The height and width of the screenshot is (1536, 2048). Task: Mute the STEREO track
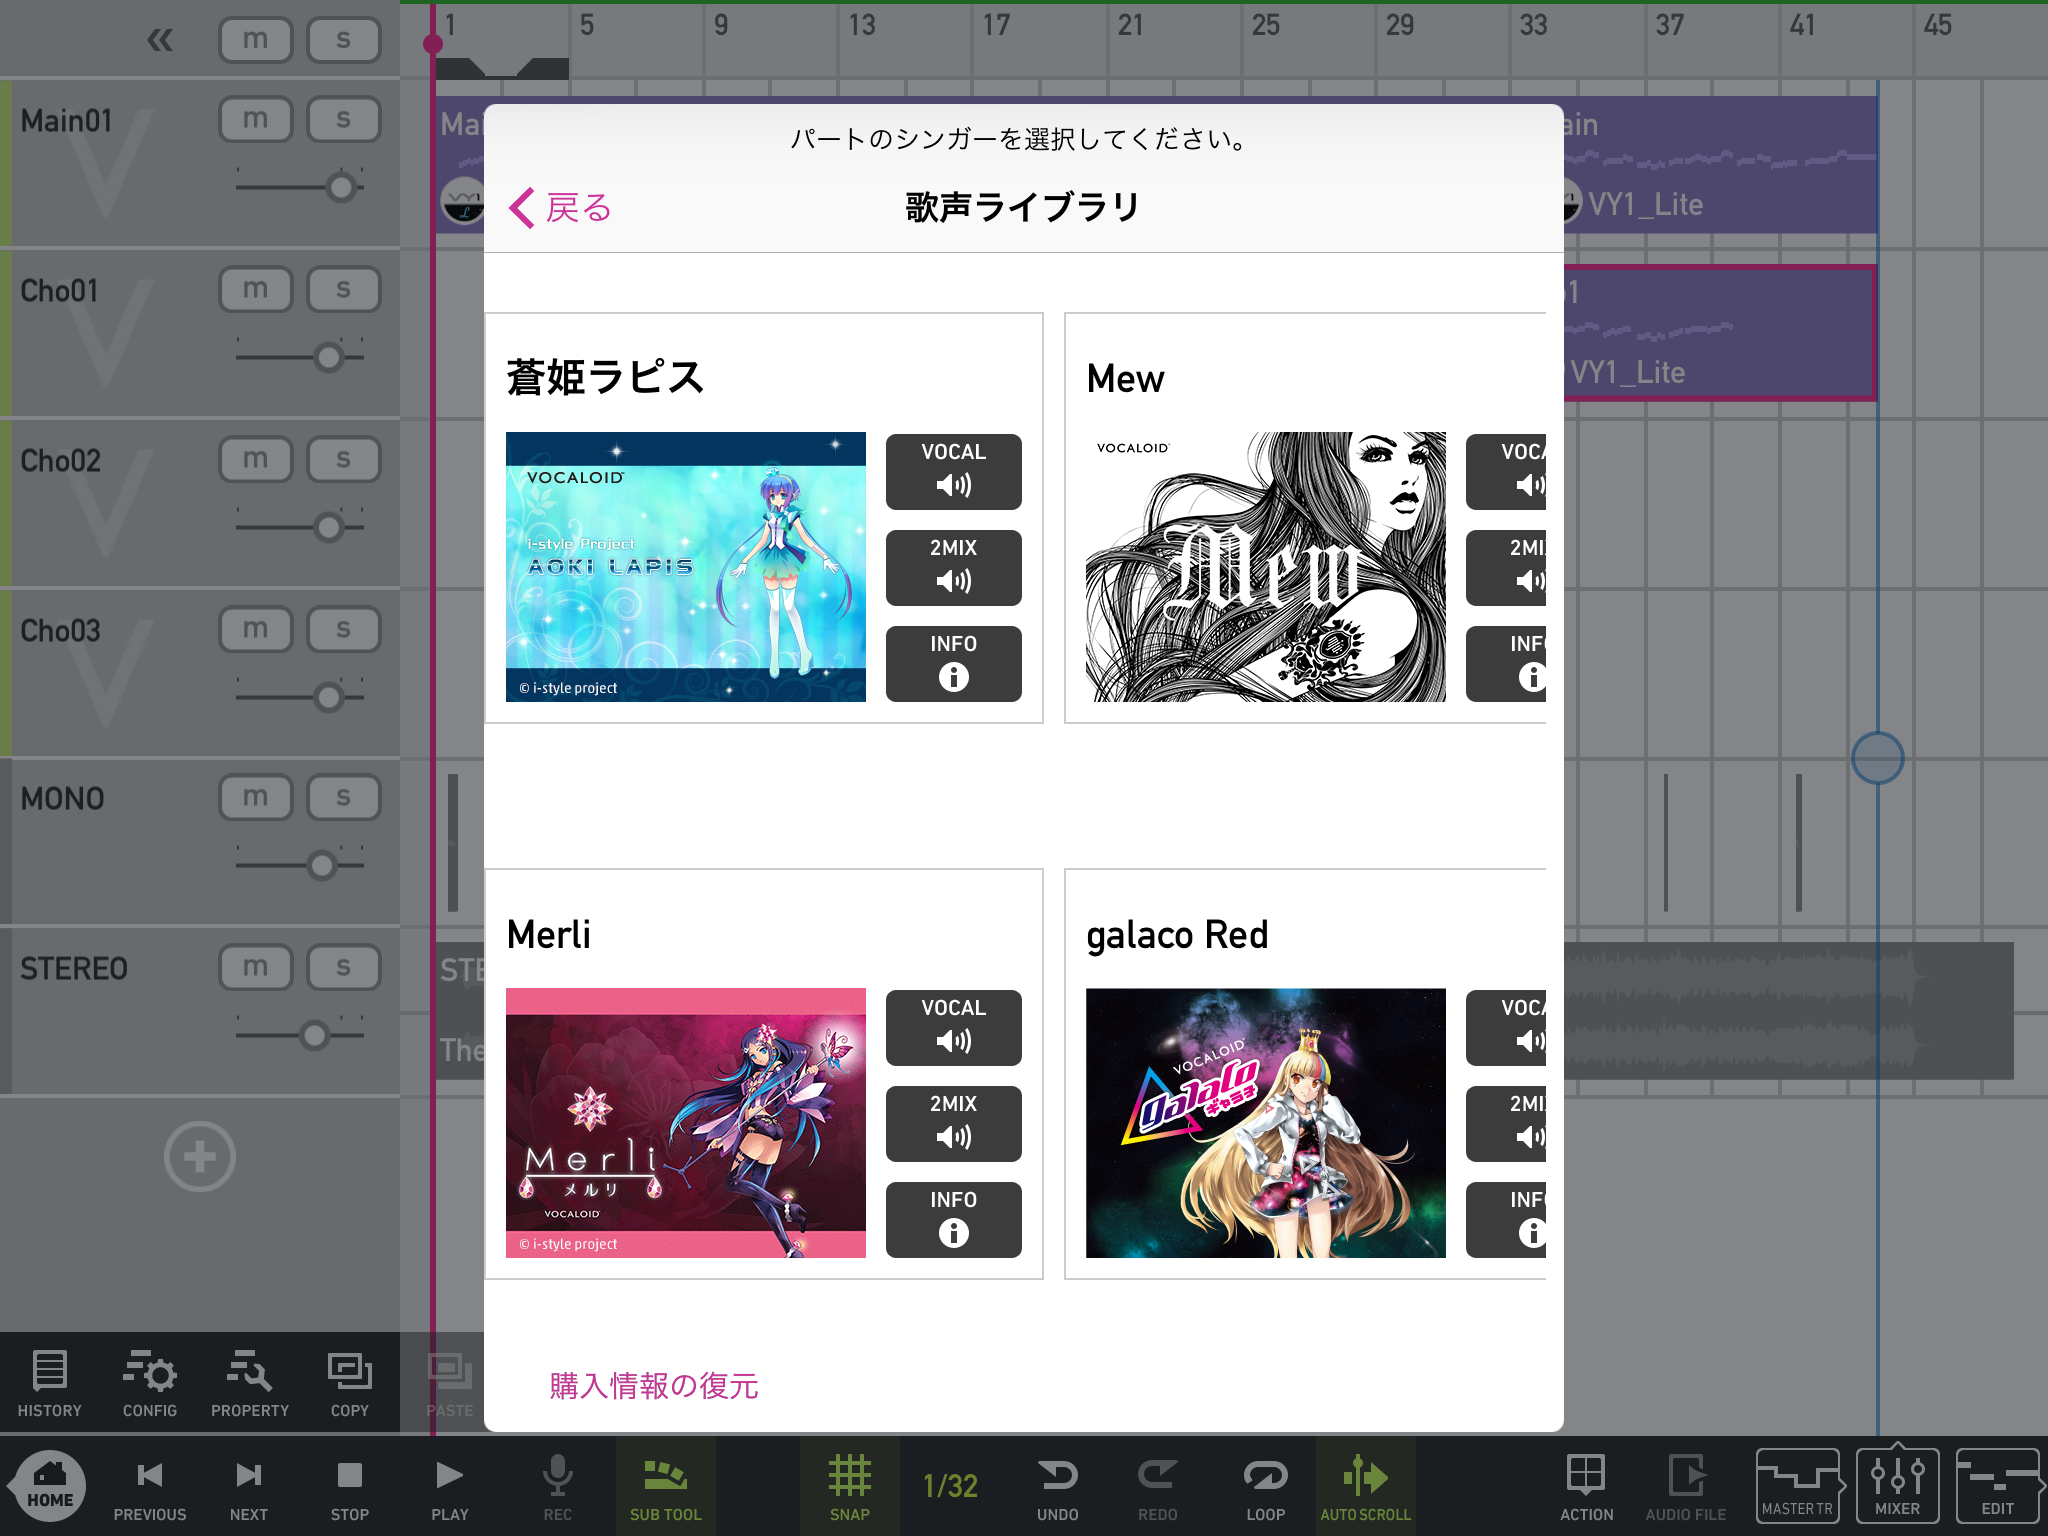(x=256, y=968)
